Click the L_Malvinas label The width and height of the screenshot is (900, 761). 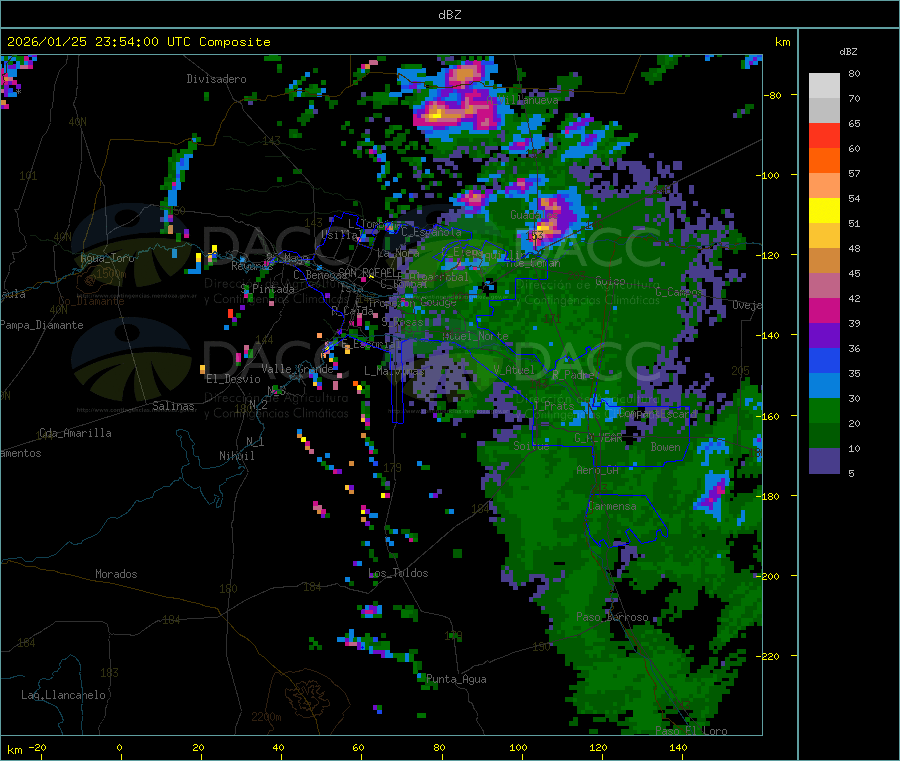click(x=394, y=371)
